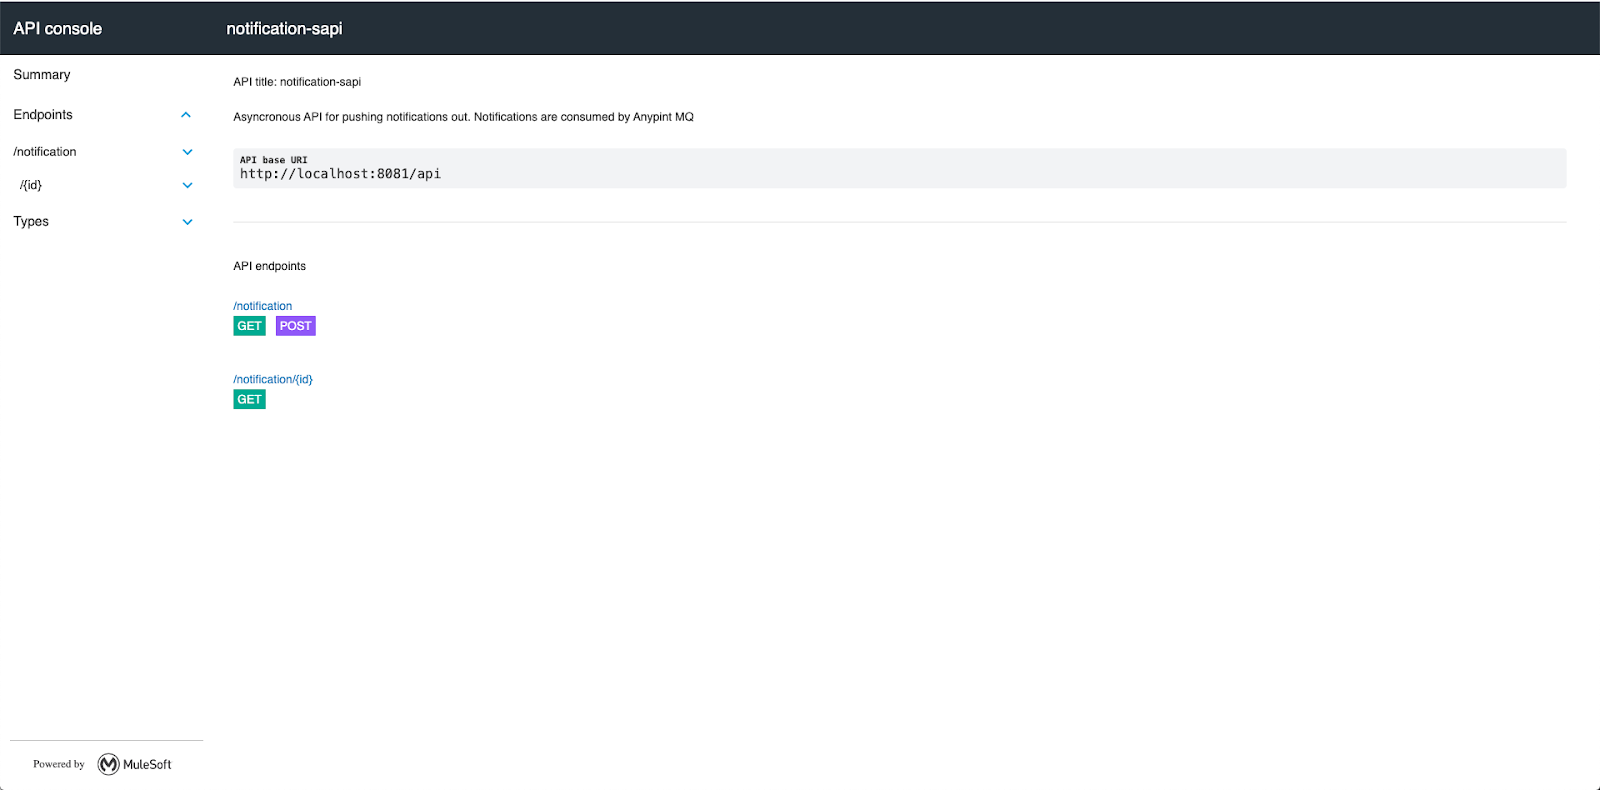Expand the /notification sidebar chevron

tap(187, 152)
